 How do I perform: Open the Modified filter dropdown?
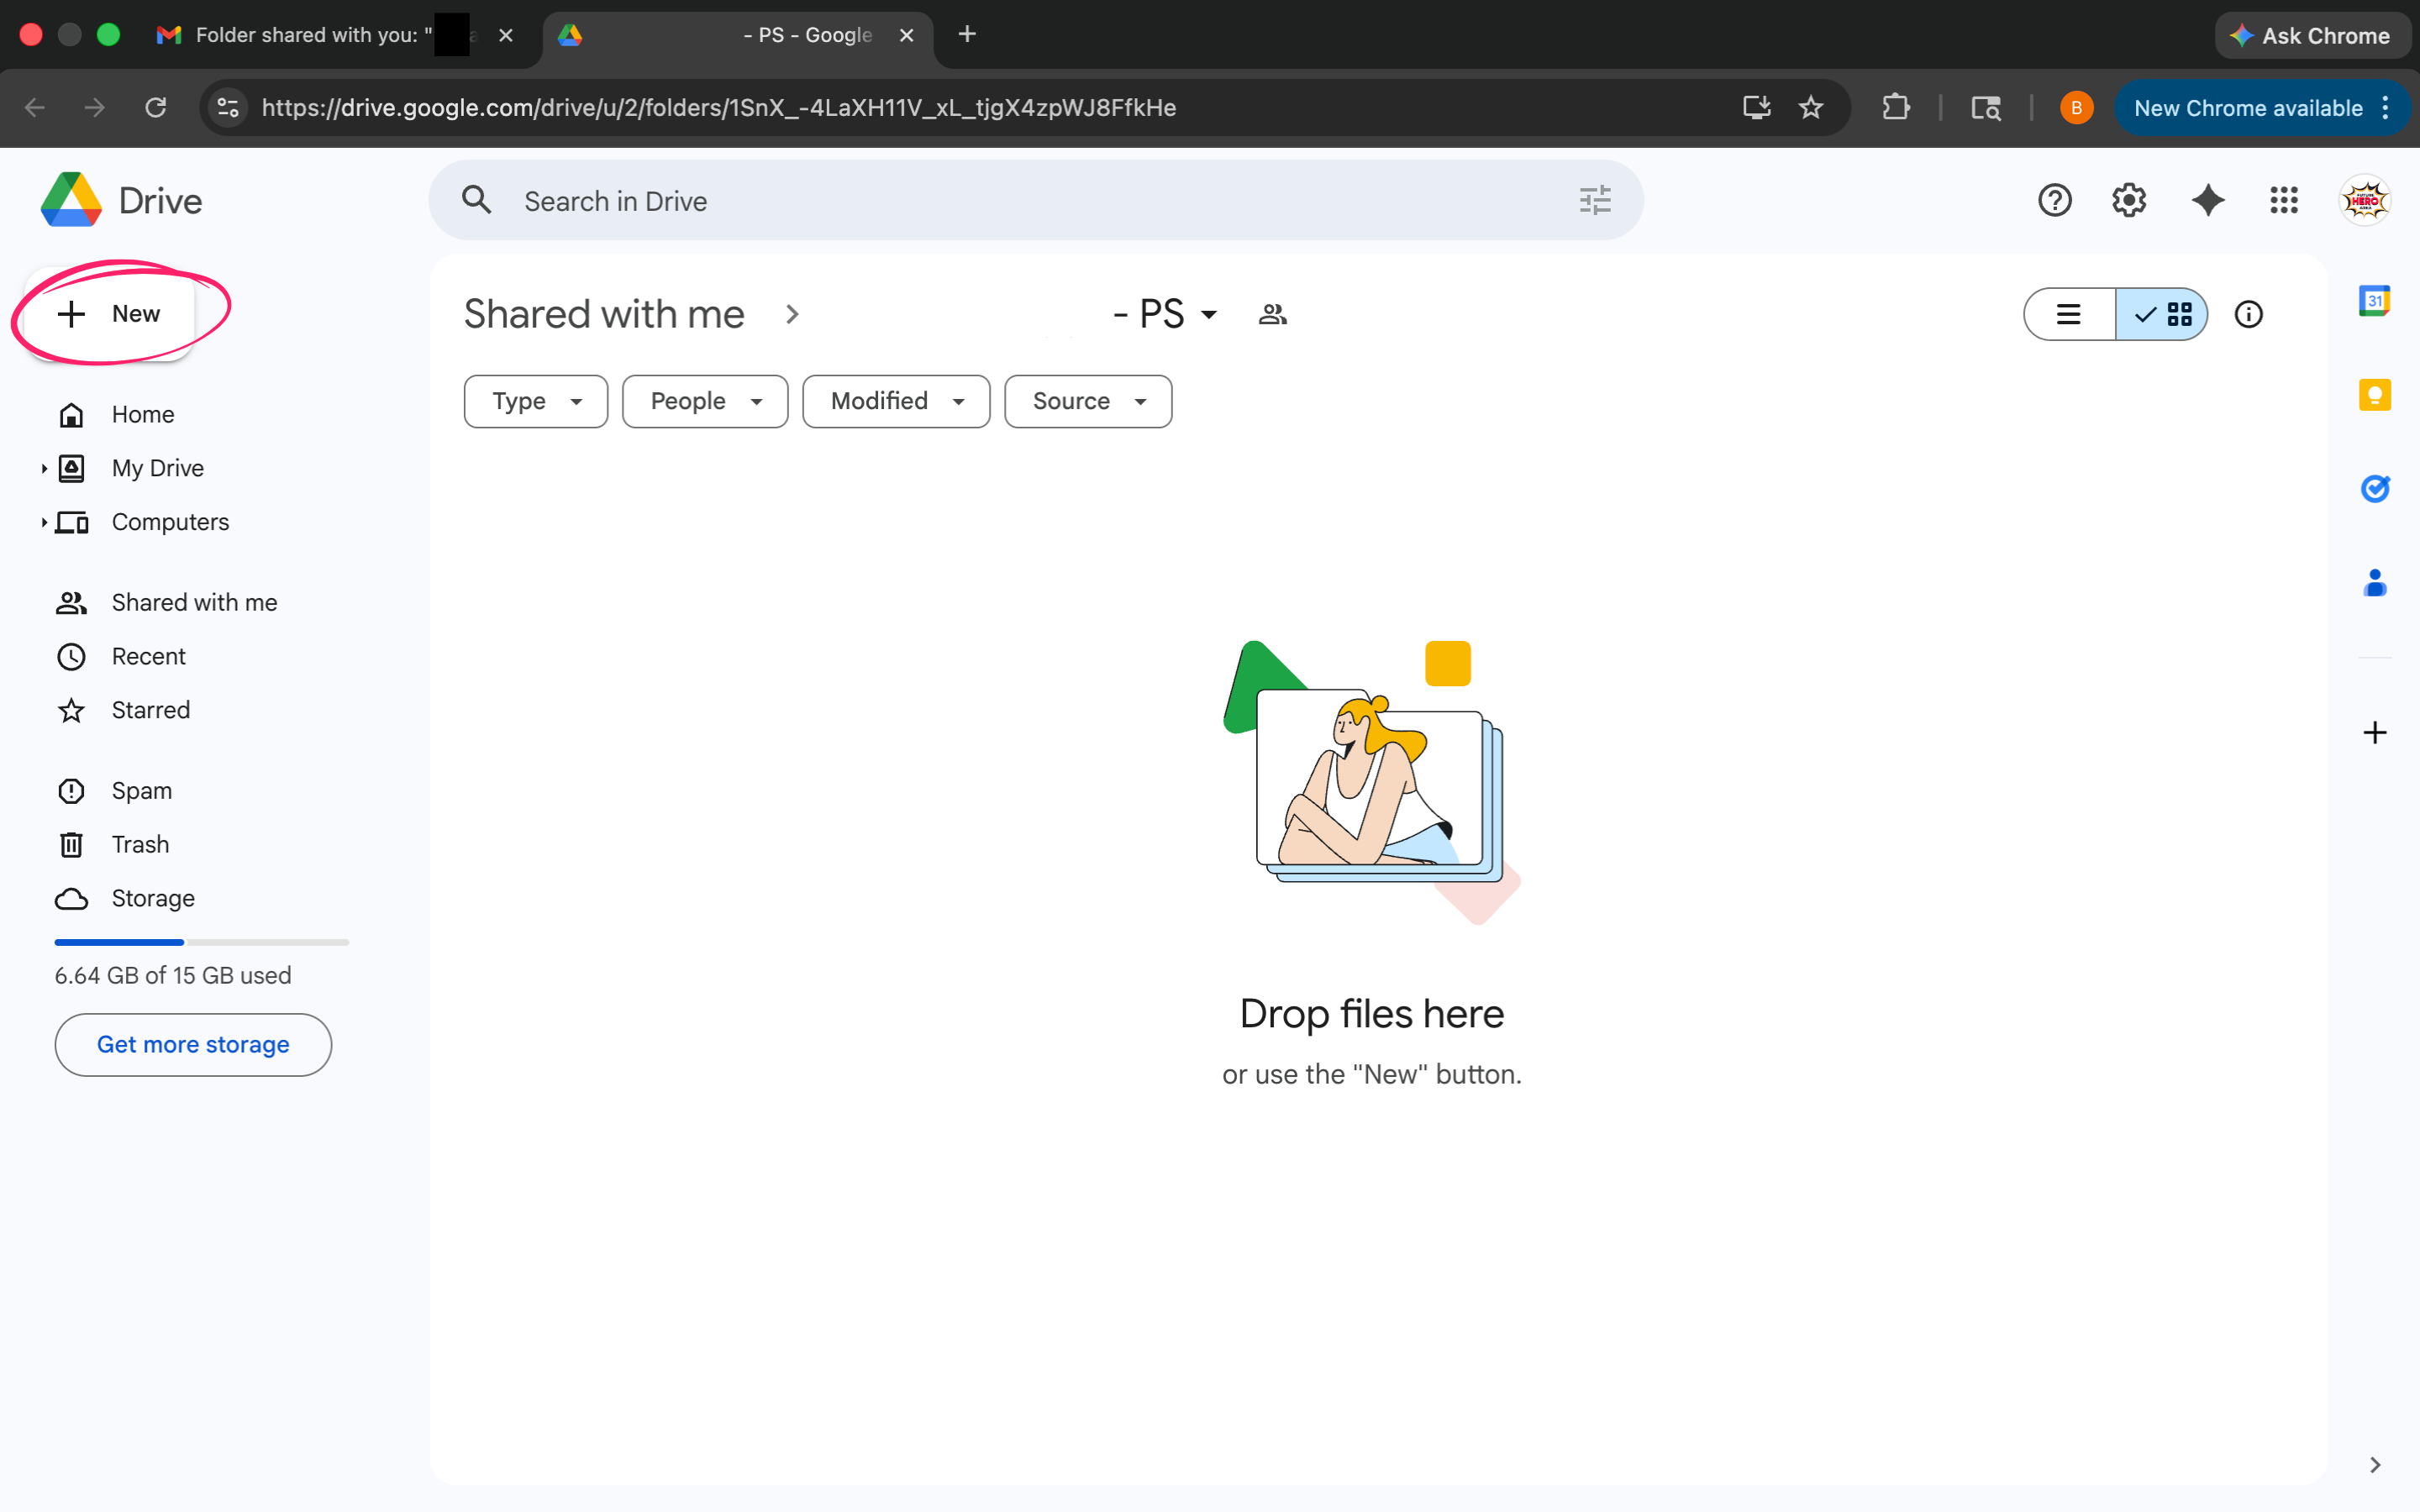click(x=896, y=402)
